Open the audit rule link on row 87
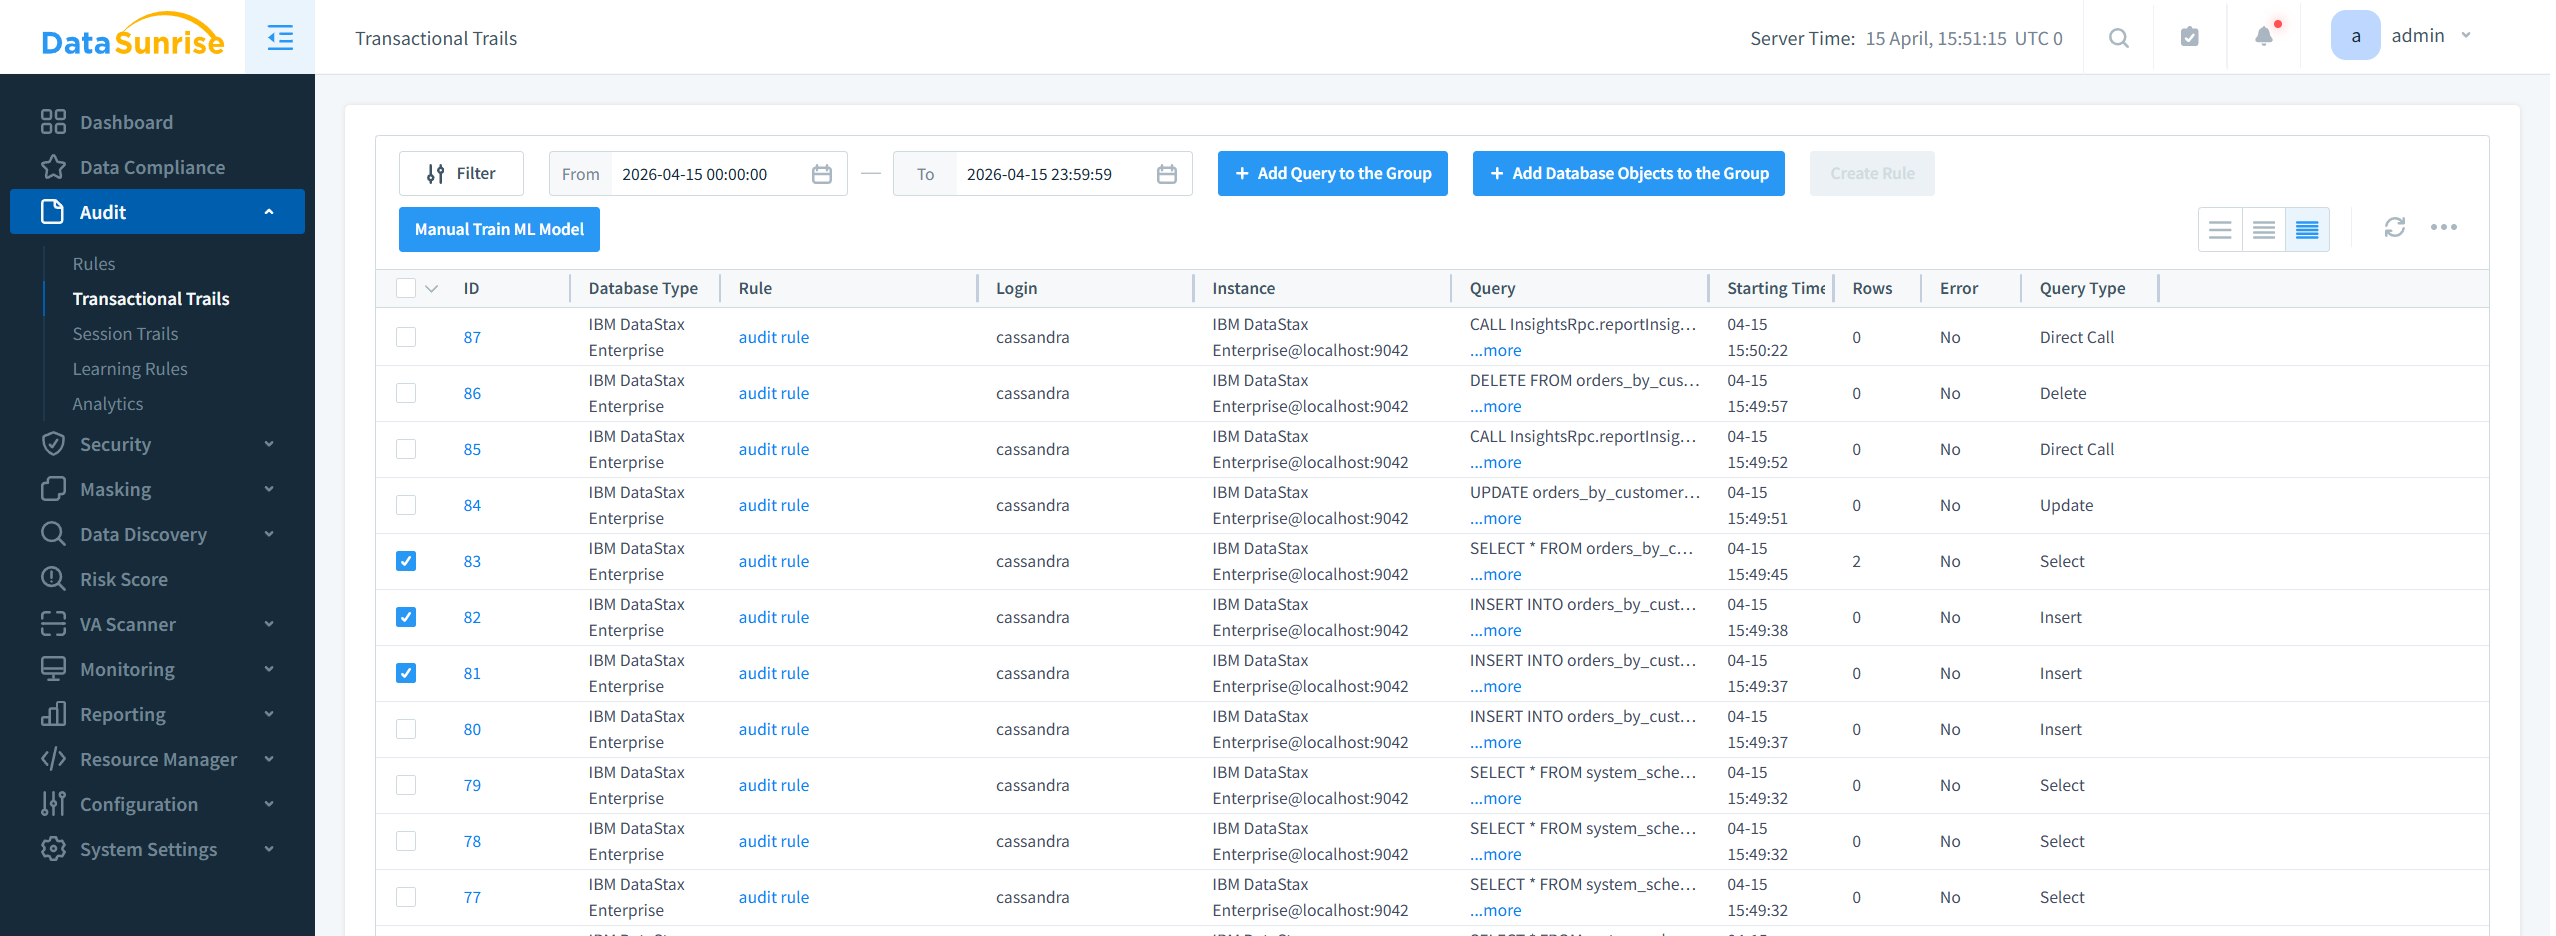The width and height of the screenshot is (2556, 936). [x=773, y=337]
